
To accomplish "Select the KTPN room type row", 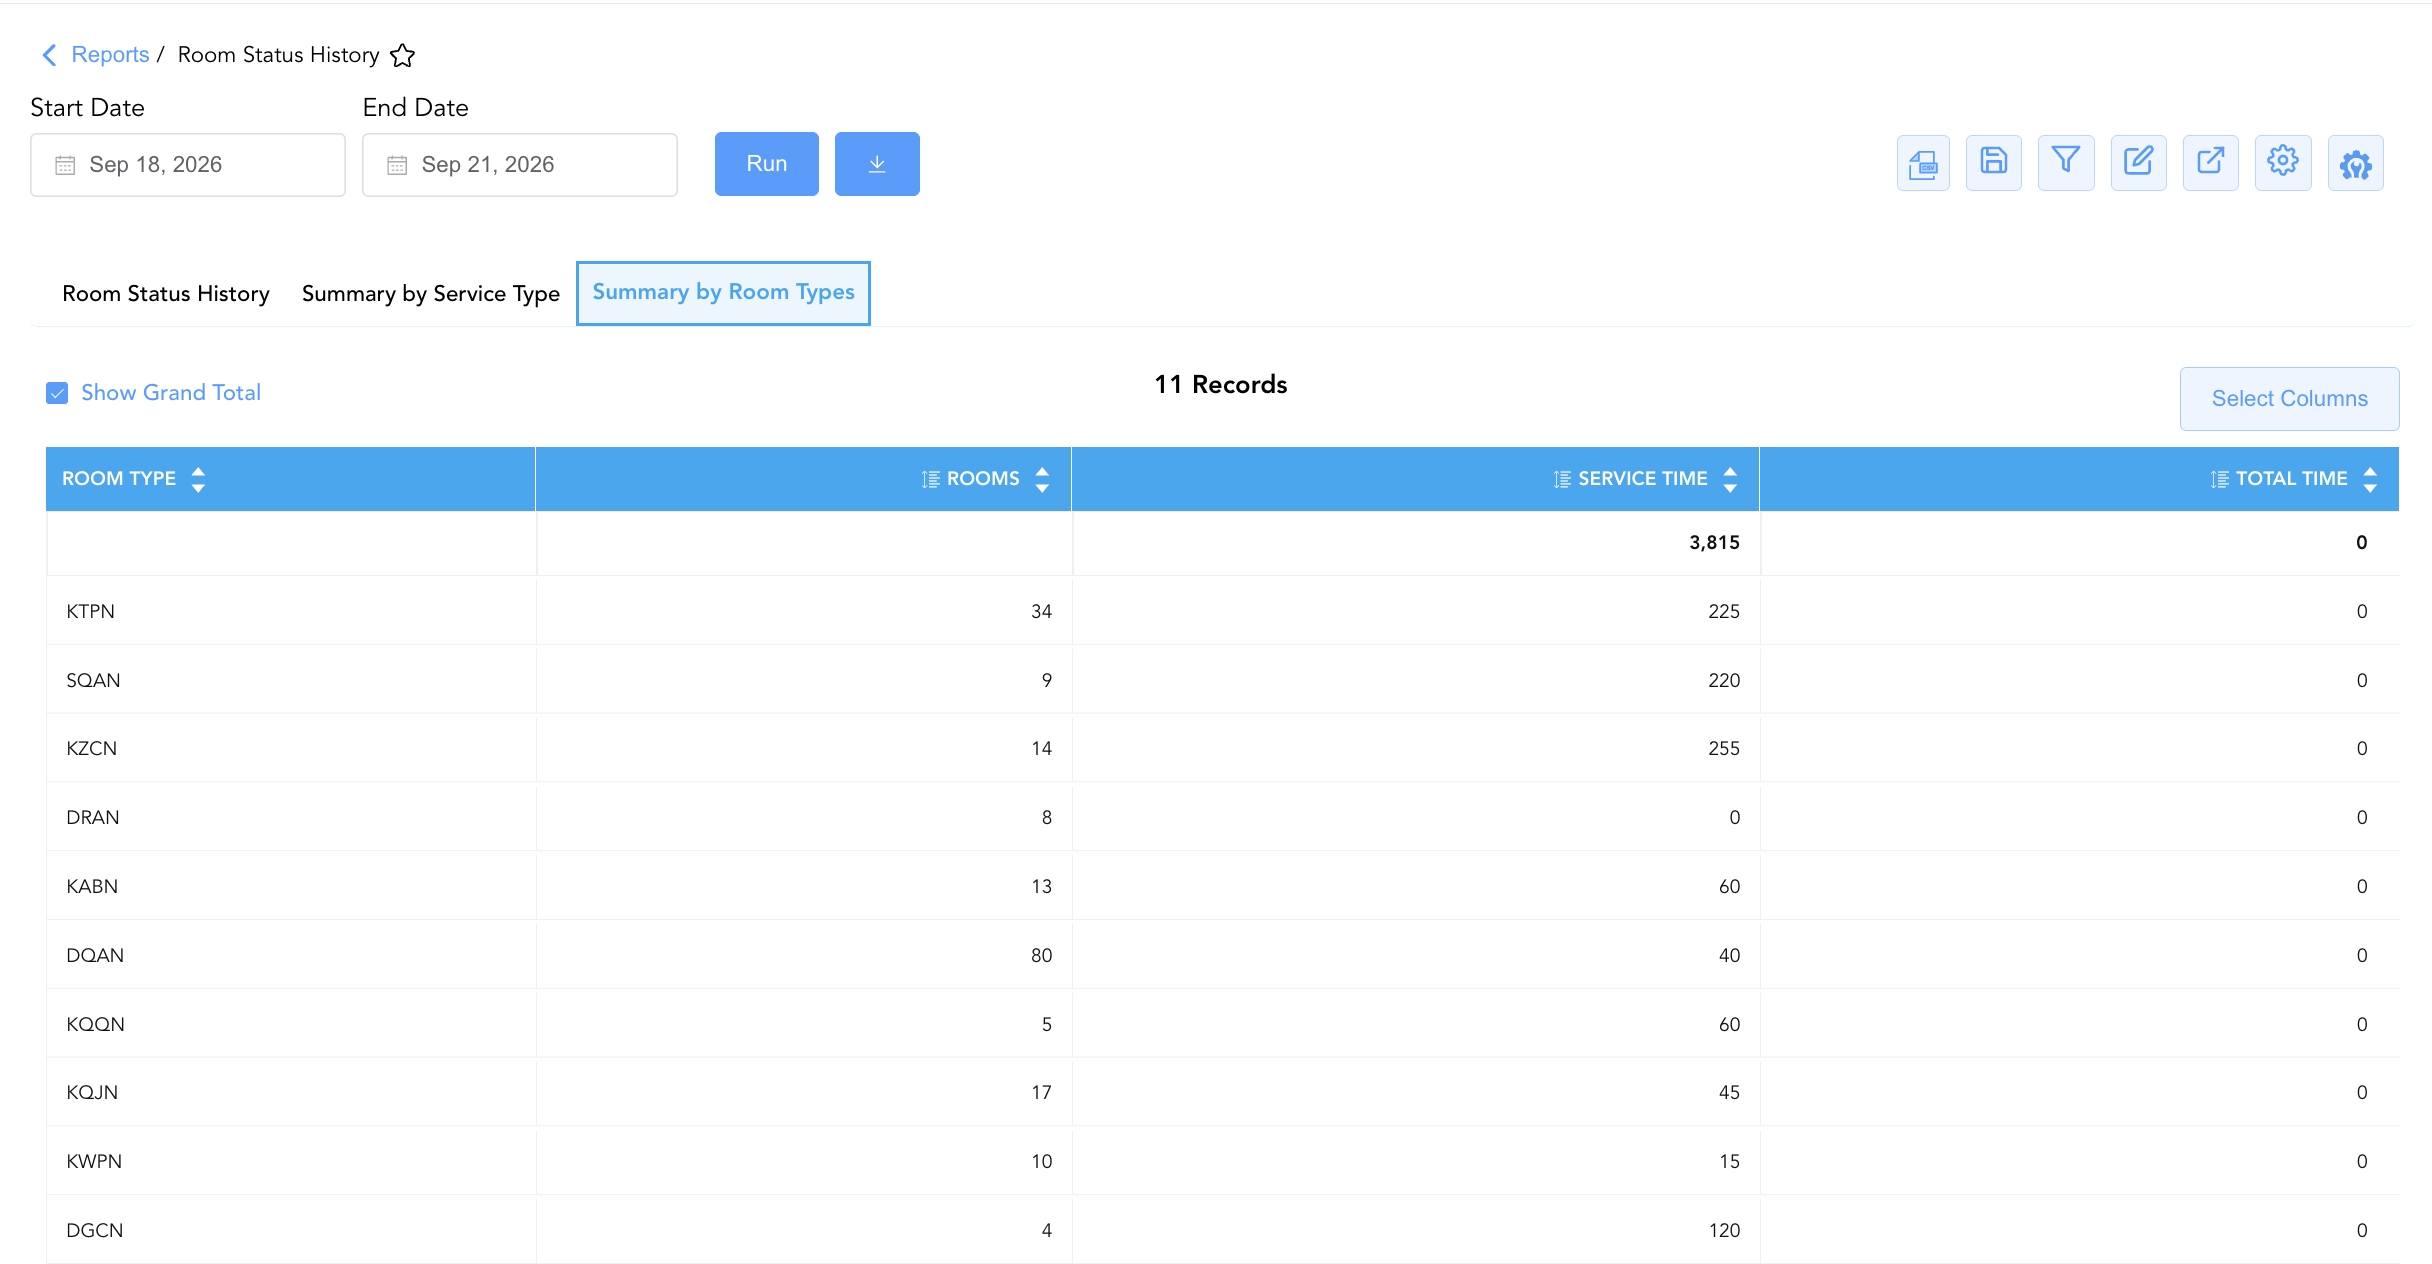I will (x=1222, y=611).
